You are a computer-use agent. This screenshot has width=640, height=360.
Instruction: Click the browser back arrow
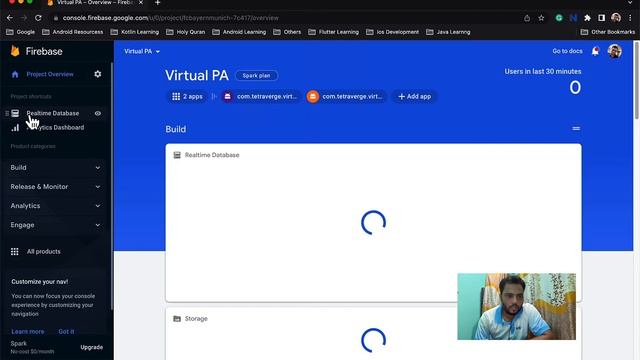click(x=10, y=18)
